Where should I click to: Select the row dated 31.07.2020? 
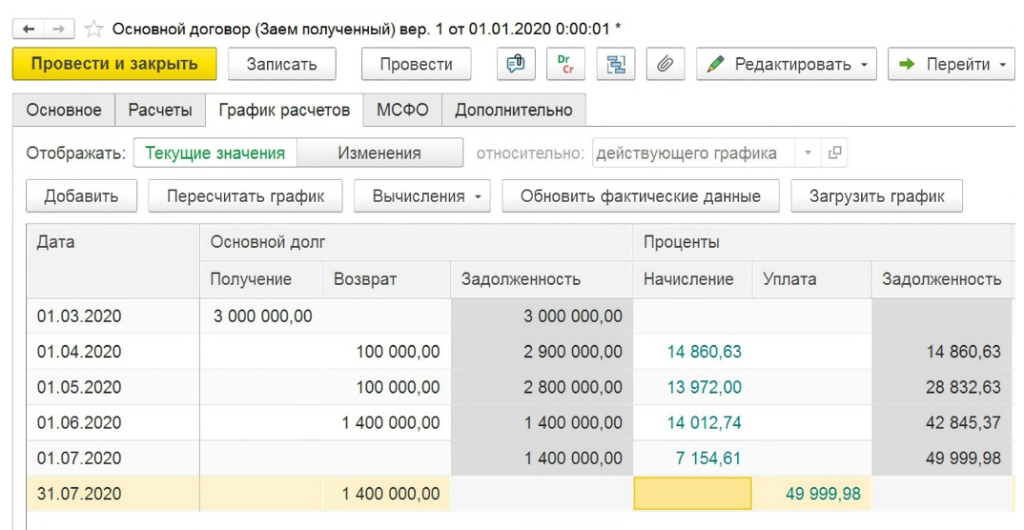(x=520, y=493)
